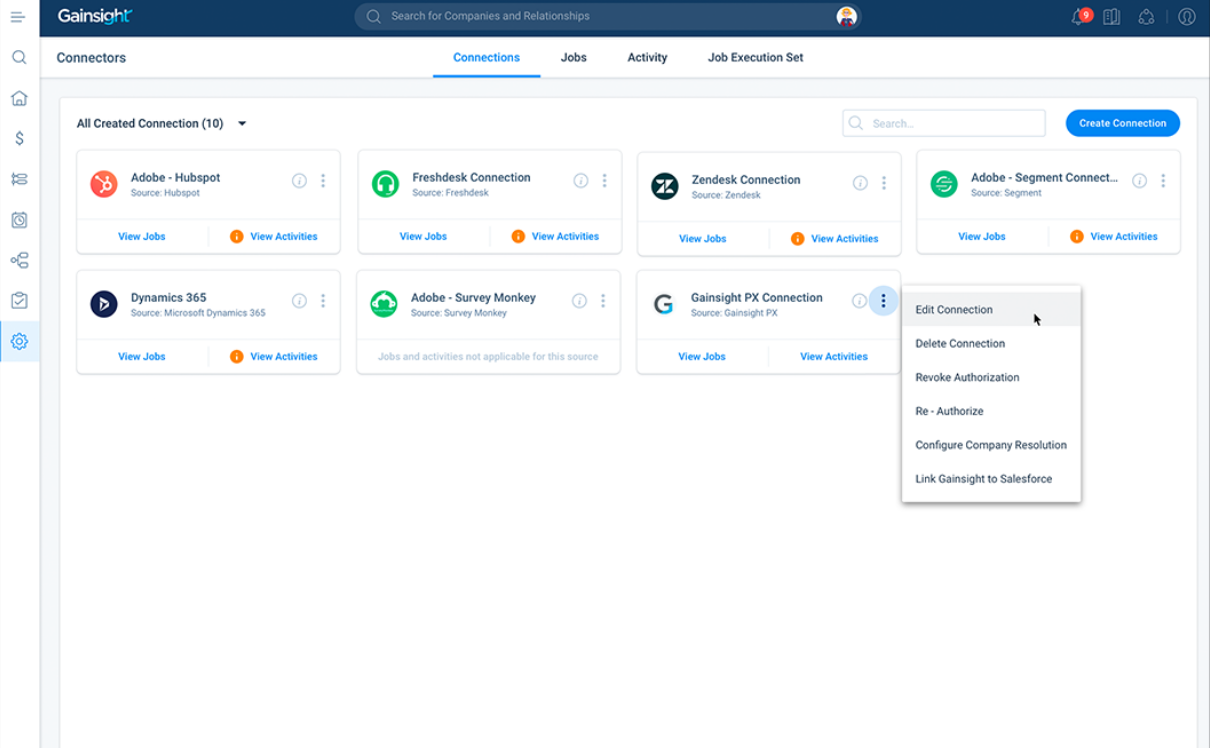This screenshot has height=748, width=1210.
Task: Focus the connections Search field
Action: click(944, 123)
